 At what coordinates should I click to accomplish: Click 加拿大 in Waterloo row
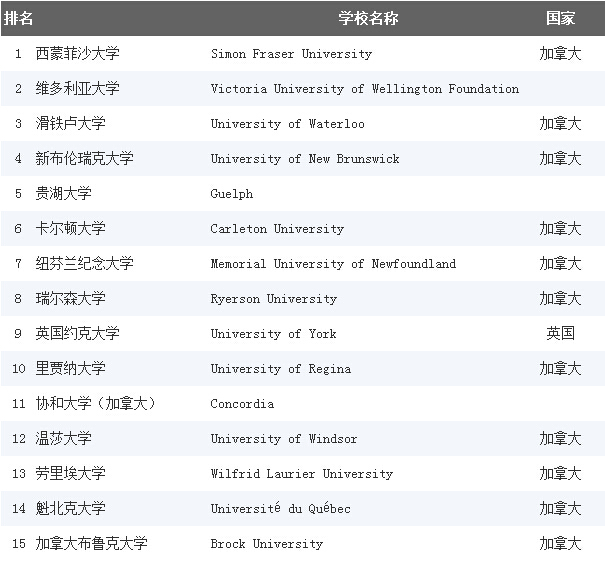click(560, 123)
